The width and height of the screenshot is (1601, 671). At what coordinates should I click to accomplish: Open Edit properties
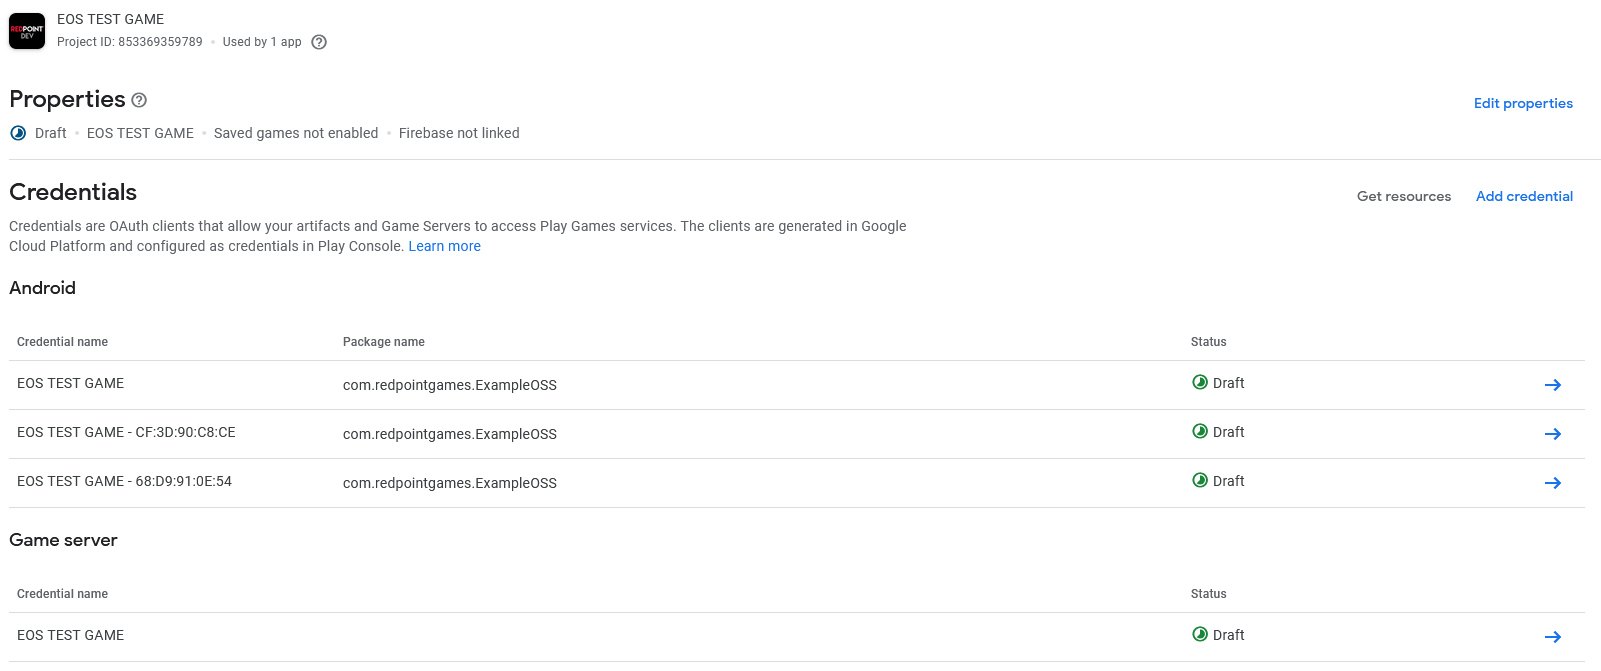coord(1523,103)
